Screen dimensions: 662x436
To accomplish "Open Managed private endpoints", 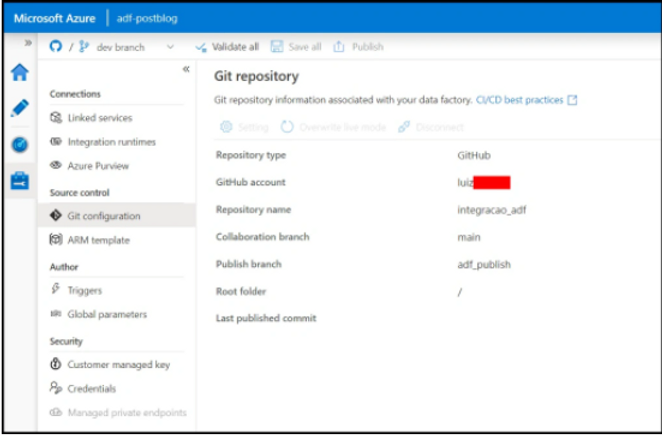I will click(127, 413).
